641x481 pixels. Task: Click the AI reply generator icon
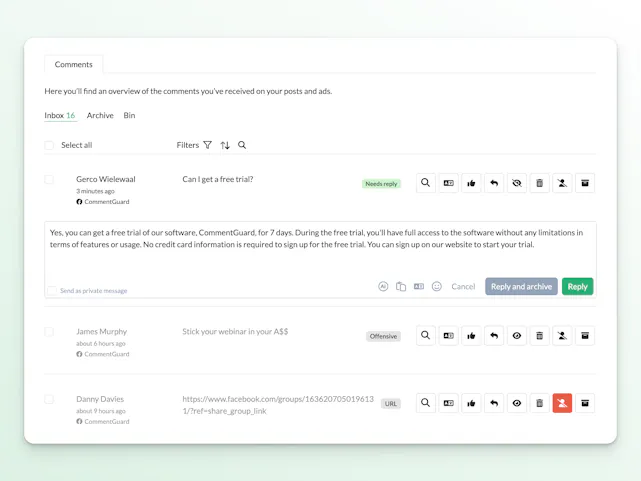coord(383,286)
